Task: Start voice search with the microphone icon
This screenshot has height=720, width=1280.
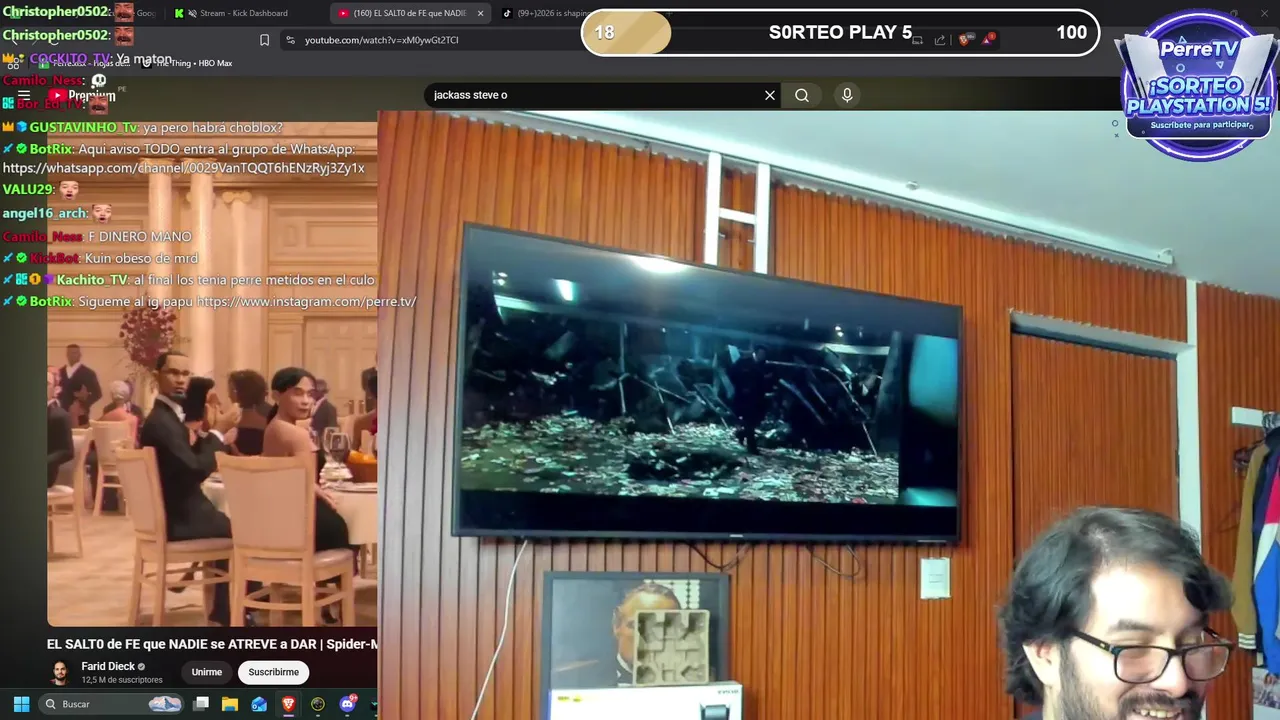Action: coord(847,95)
